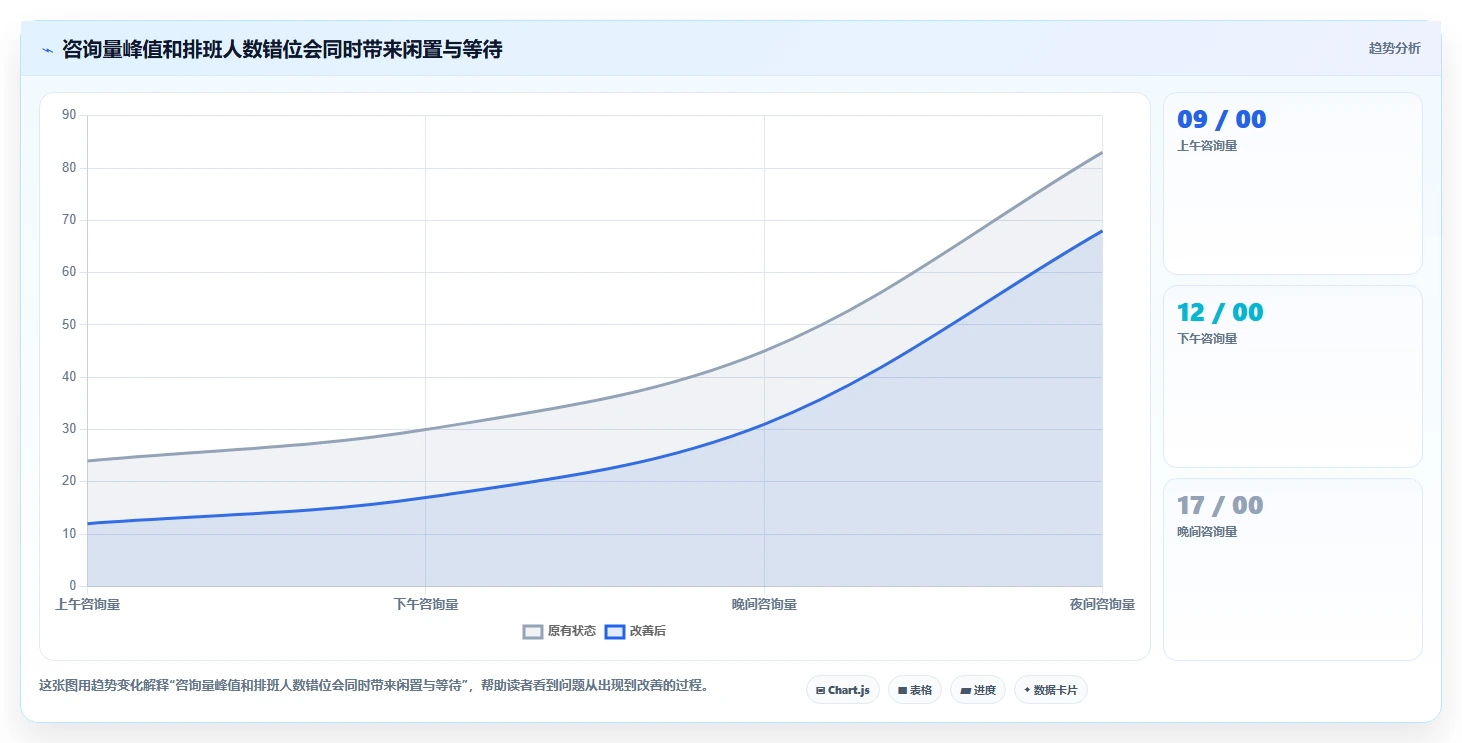Click the icon inside the 进度 chip
This screenshot has width=1462, height=743.
[965, 690]
